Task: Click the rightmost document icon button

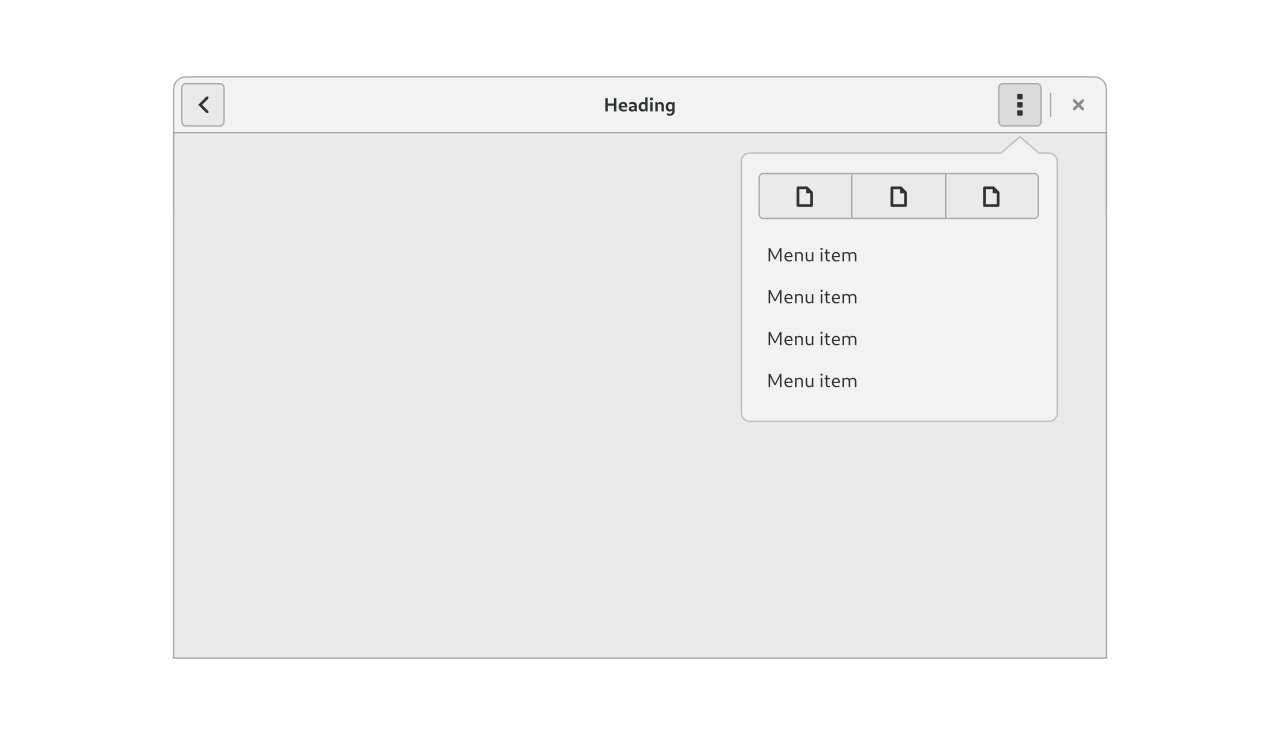Action: point(992,196)
